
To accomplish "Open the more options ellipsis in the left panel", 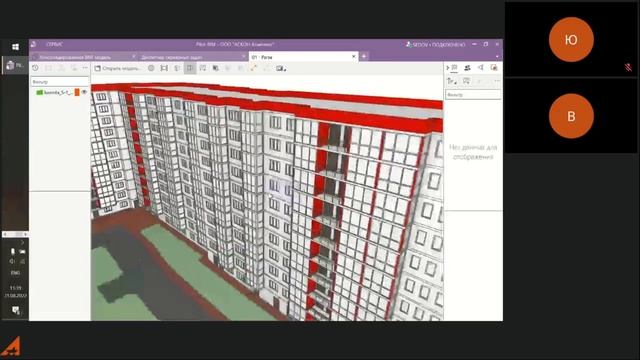I will 85,68.
